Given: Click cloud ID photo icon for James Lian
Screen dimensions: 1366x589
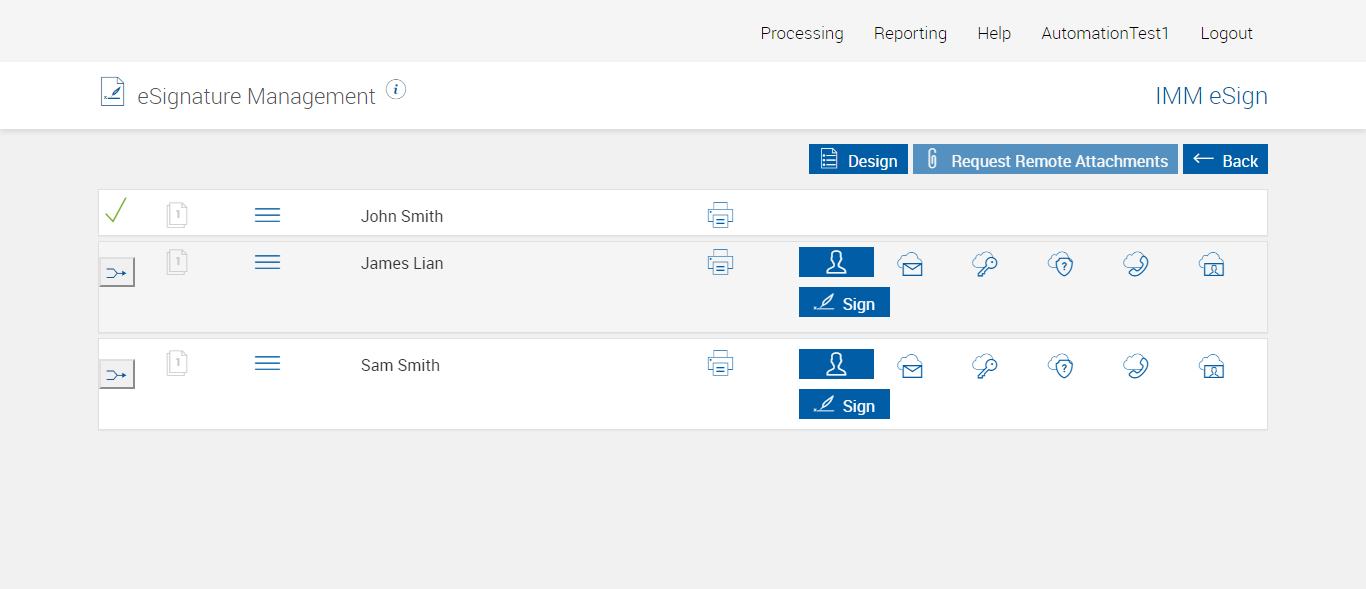Looking at the screenshot, I should click(x=1211, y=264).
